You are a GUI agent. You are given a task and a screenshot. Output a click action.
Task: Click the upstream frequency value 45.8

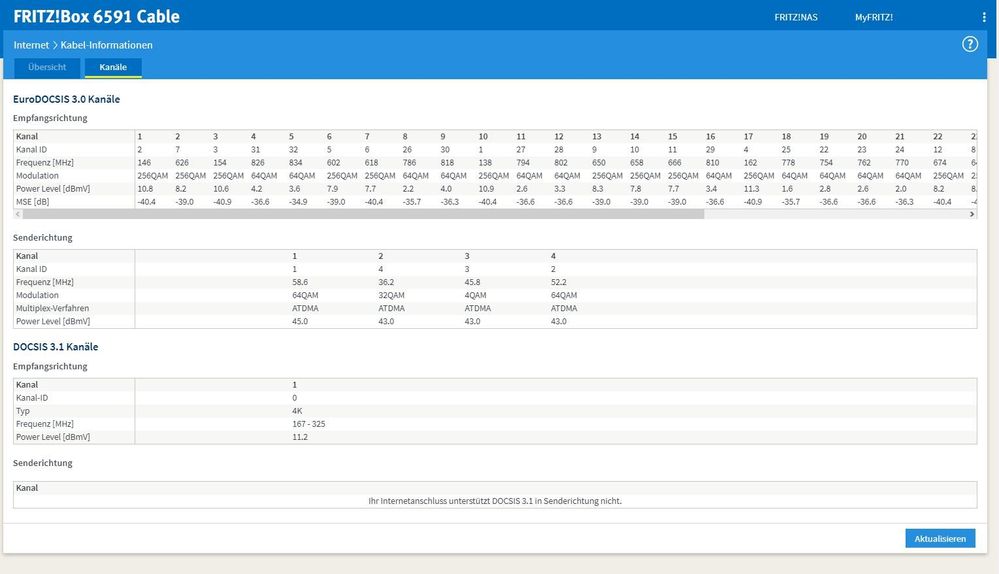pos(472,282)
